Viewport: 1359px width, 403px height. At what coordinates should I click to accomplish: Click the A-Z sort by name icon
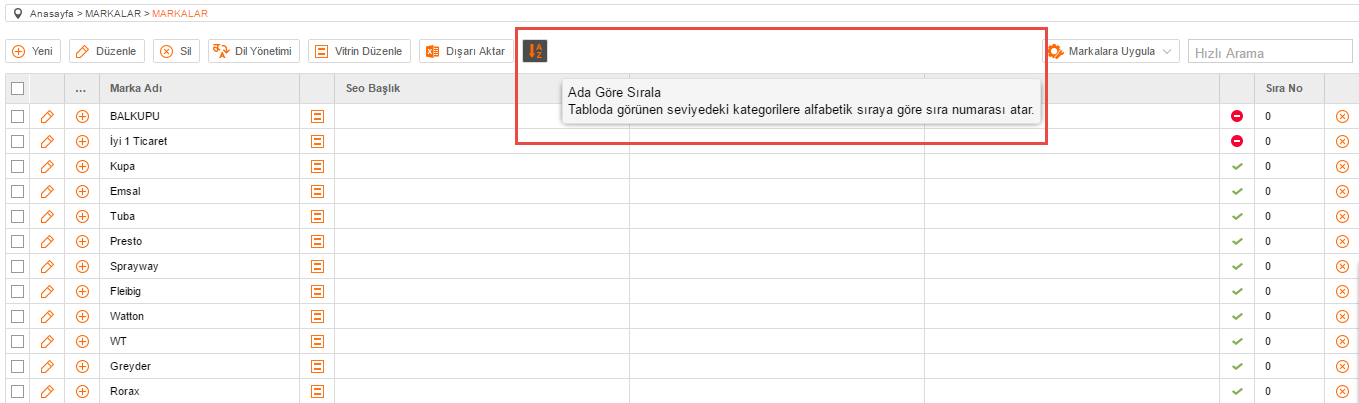tap(535, 51)
